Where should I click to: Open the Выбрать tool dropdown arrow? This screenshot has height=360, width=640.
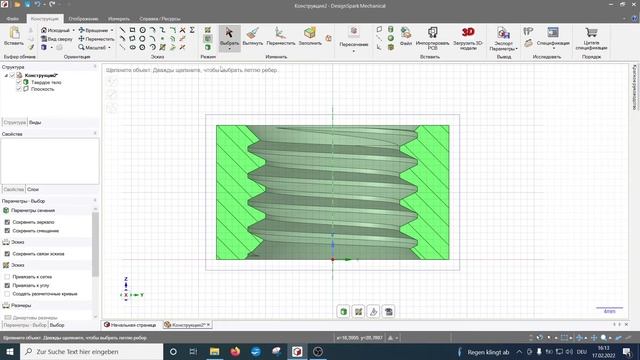pos(229,49)
